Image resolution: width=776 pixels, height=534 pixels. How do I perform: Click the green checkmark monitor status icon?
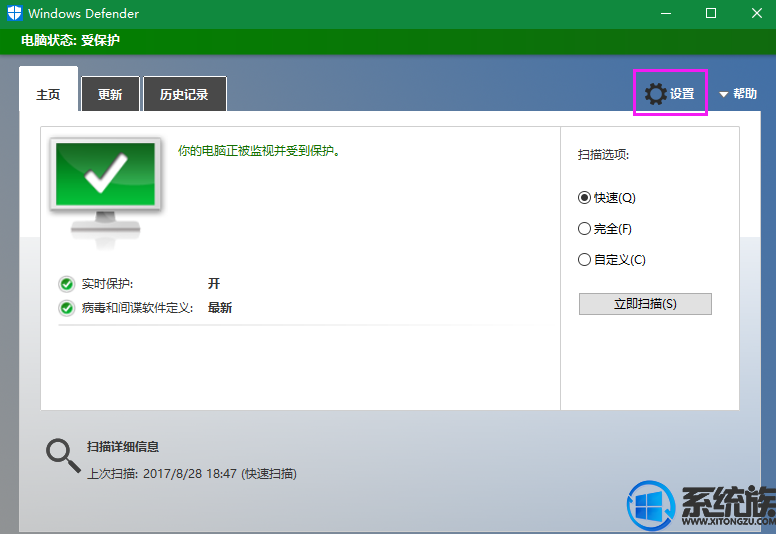(x=105, y=192)
